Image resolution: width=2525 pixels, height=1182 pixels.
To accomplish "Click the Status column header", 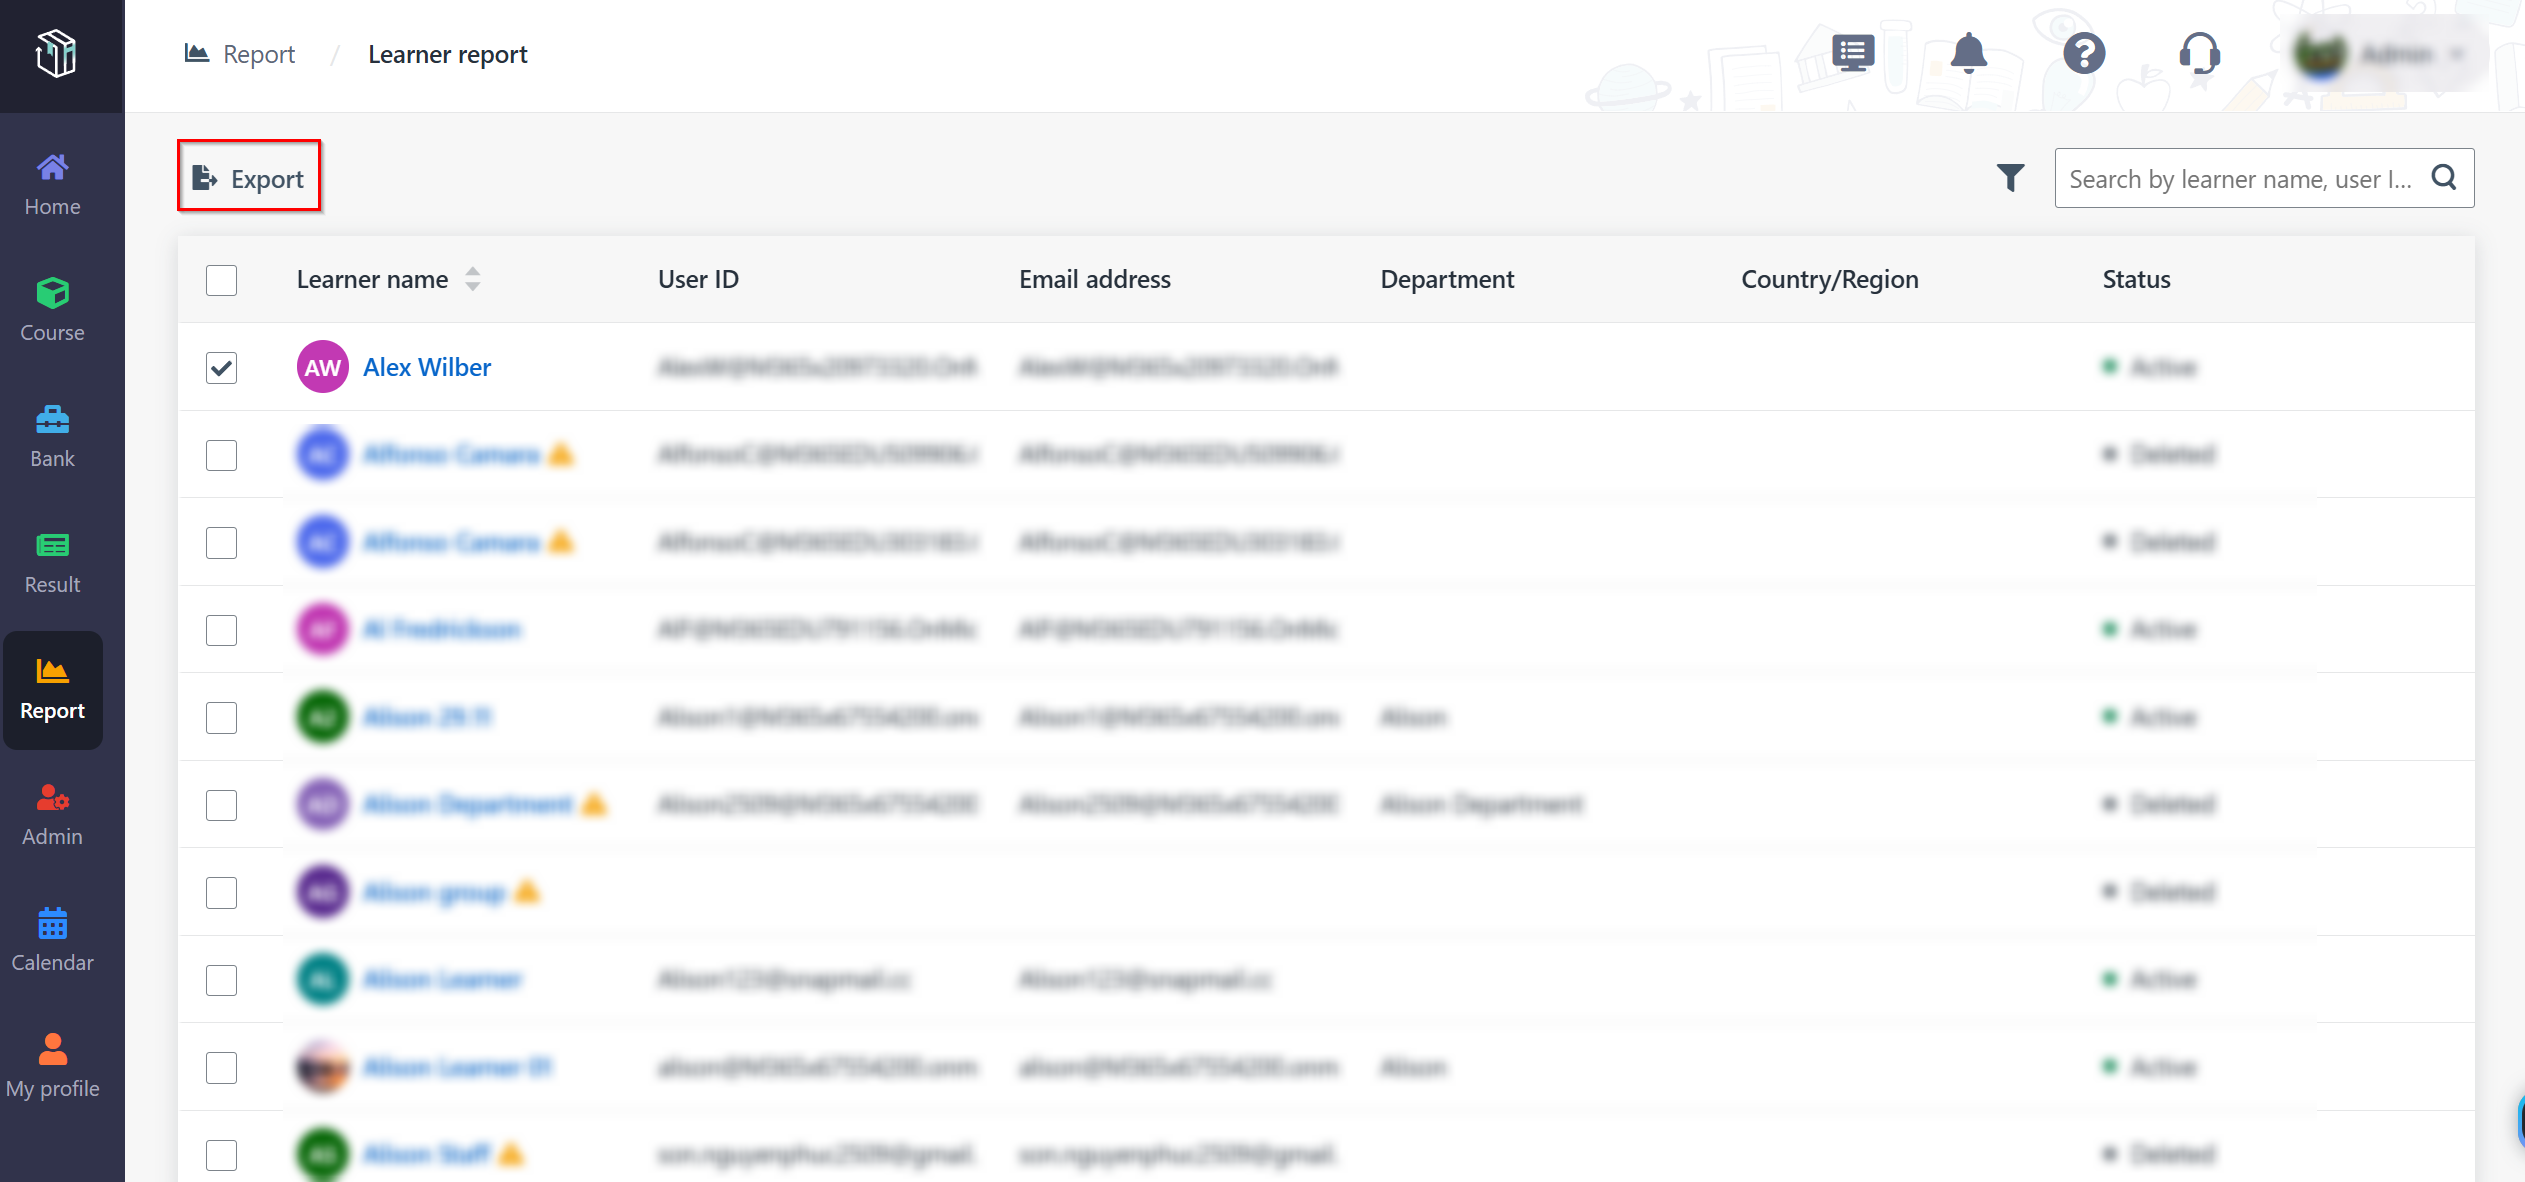I will [x=2136, y=279].
